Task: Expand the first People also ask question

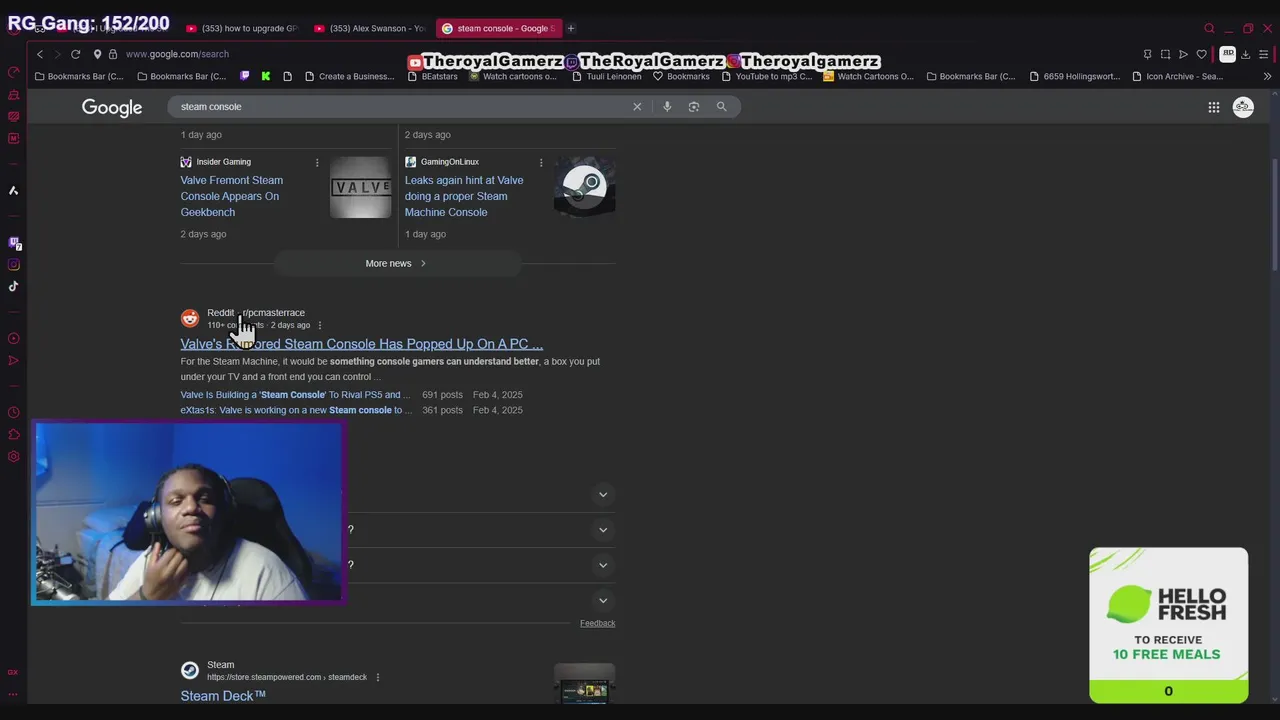Action: [603, 494]
